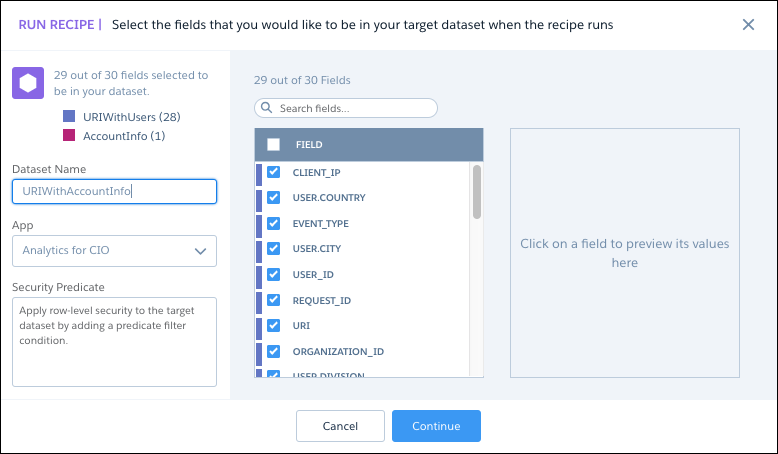The height and width of the screenshot is (454, 778).
Task: Preview the USER_ID field name
Action: point(313,275)
